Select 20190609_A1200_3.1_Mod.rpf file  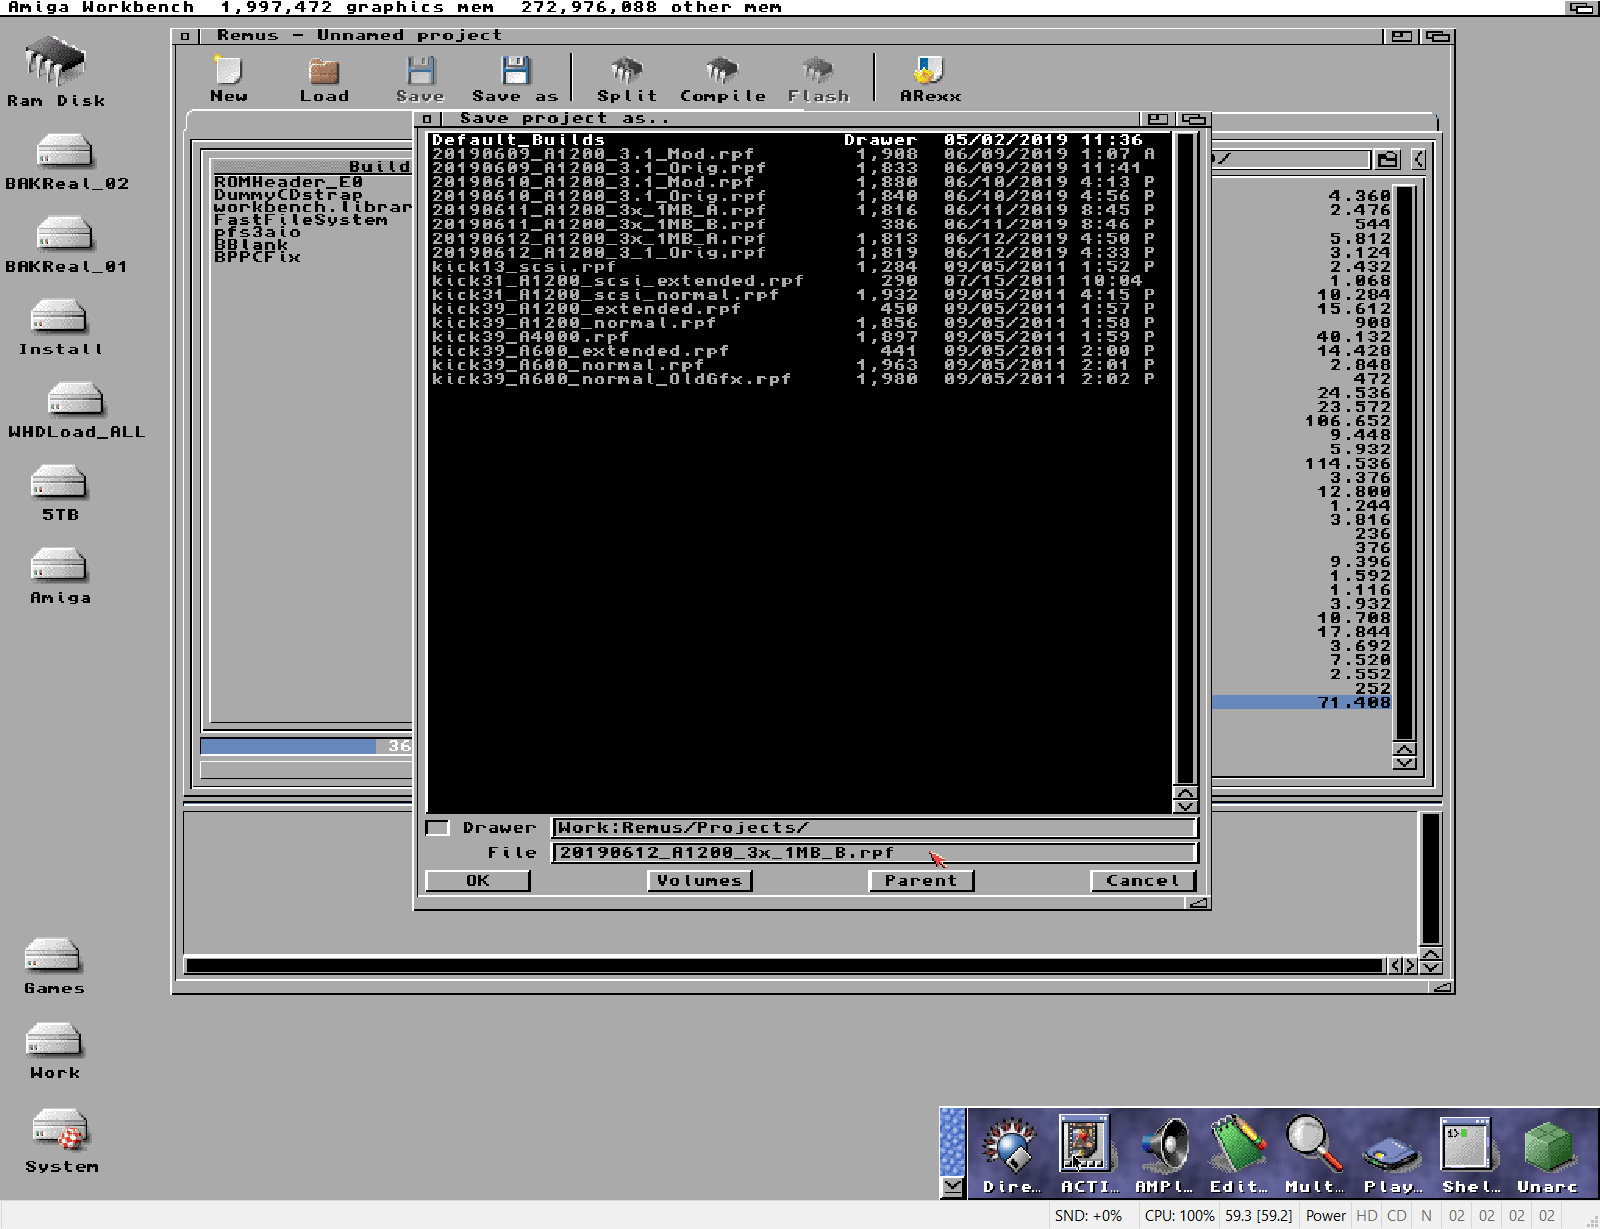(800, 154)
